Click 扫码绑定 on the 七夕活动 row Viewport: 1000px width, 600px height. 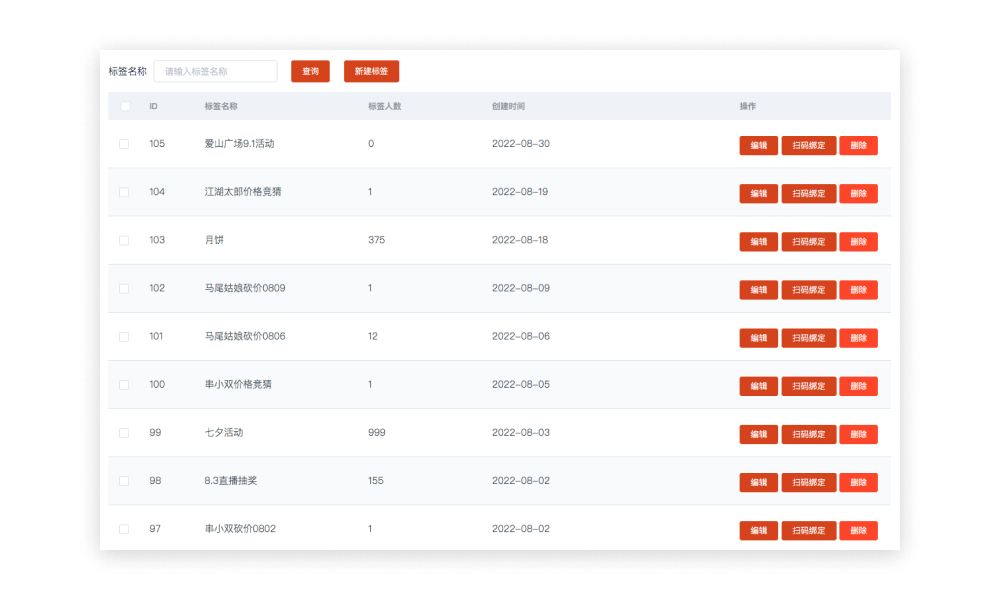[x=809, y=434]
